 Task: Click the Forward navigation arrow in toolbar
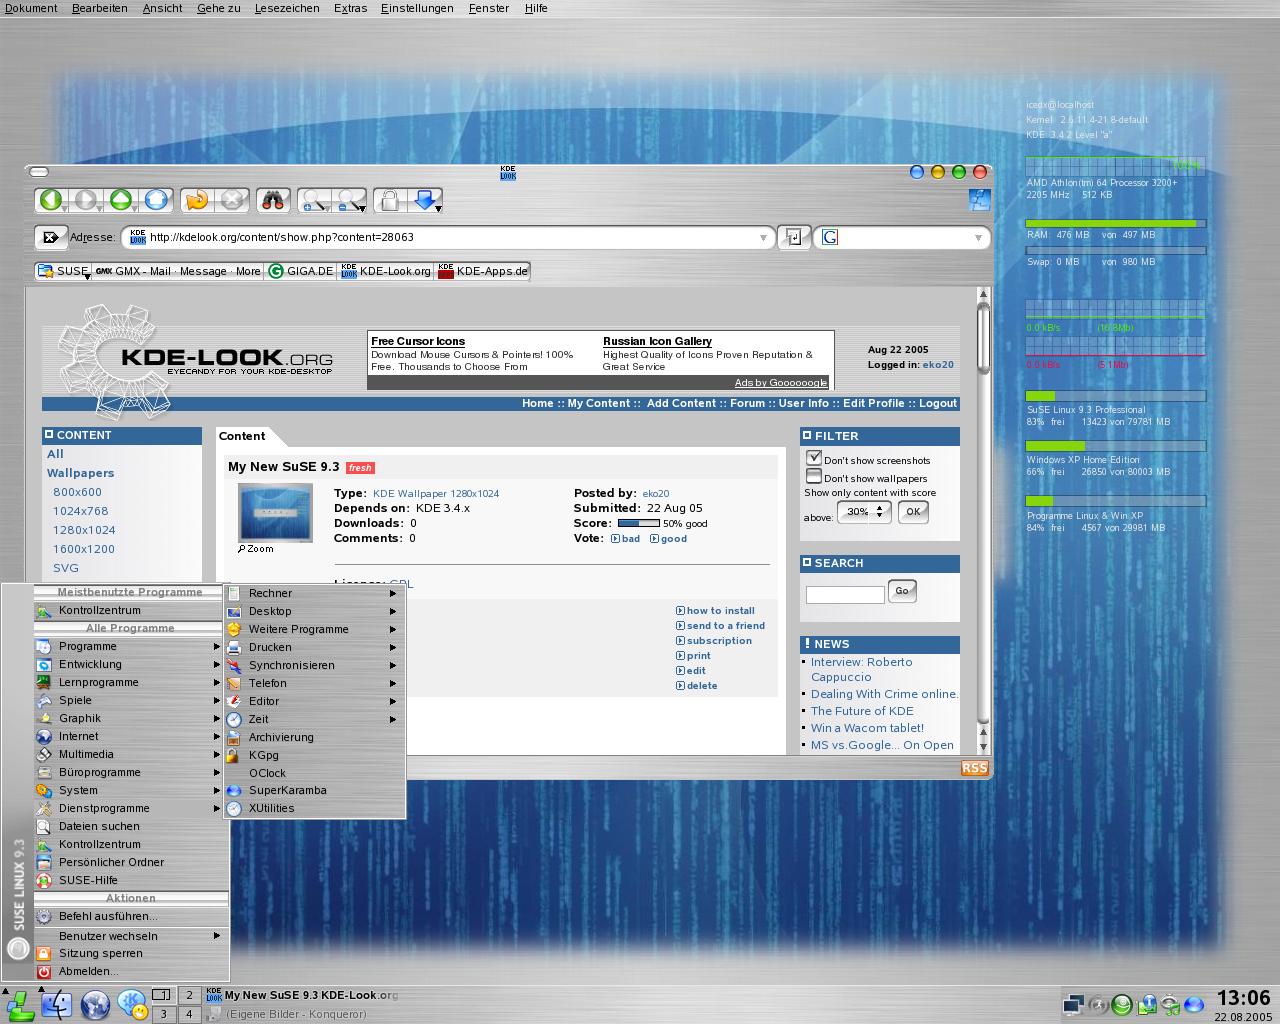pos(86,200)
